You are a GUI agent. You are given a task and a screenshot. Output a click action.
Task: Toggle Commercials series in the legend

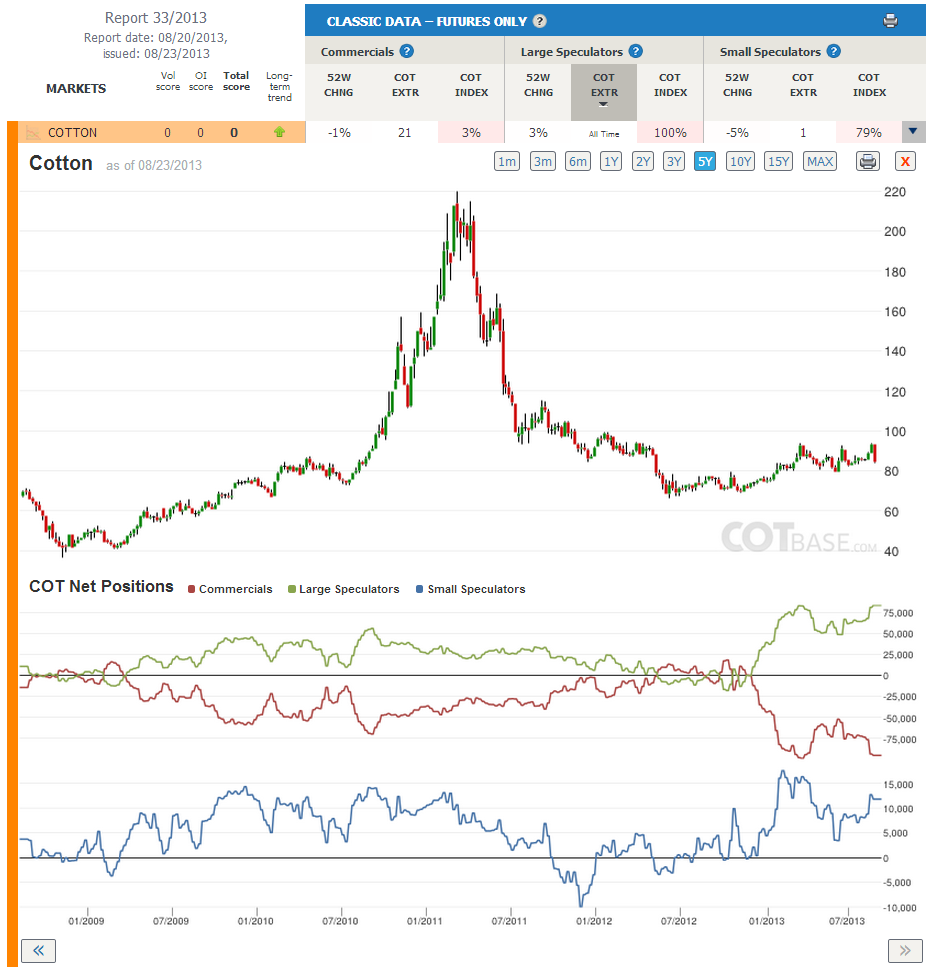pos(230,589)
